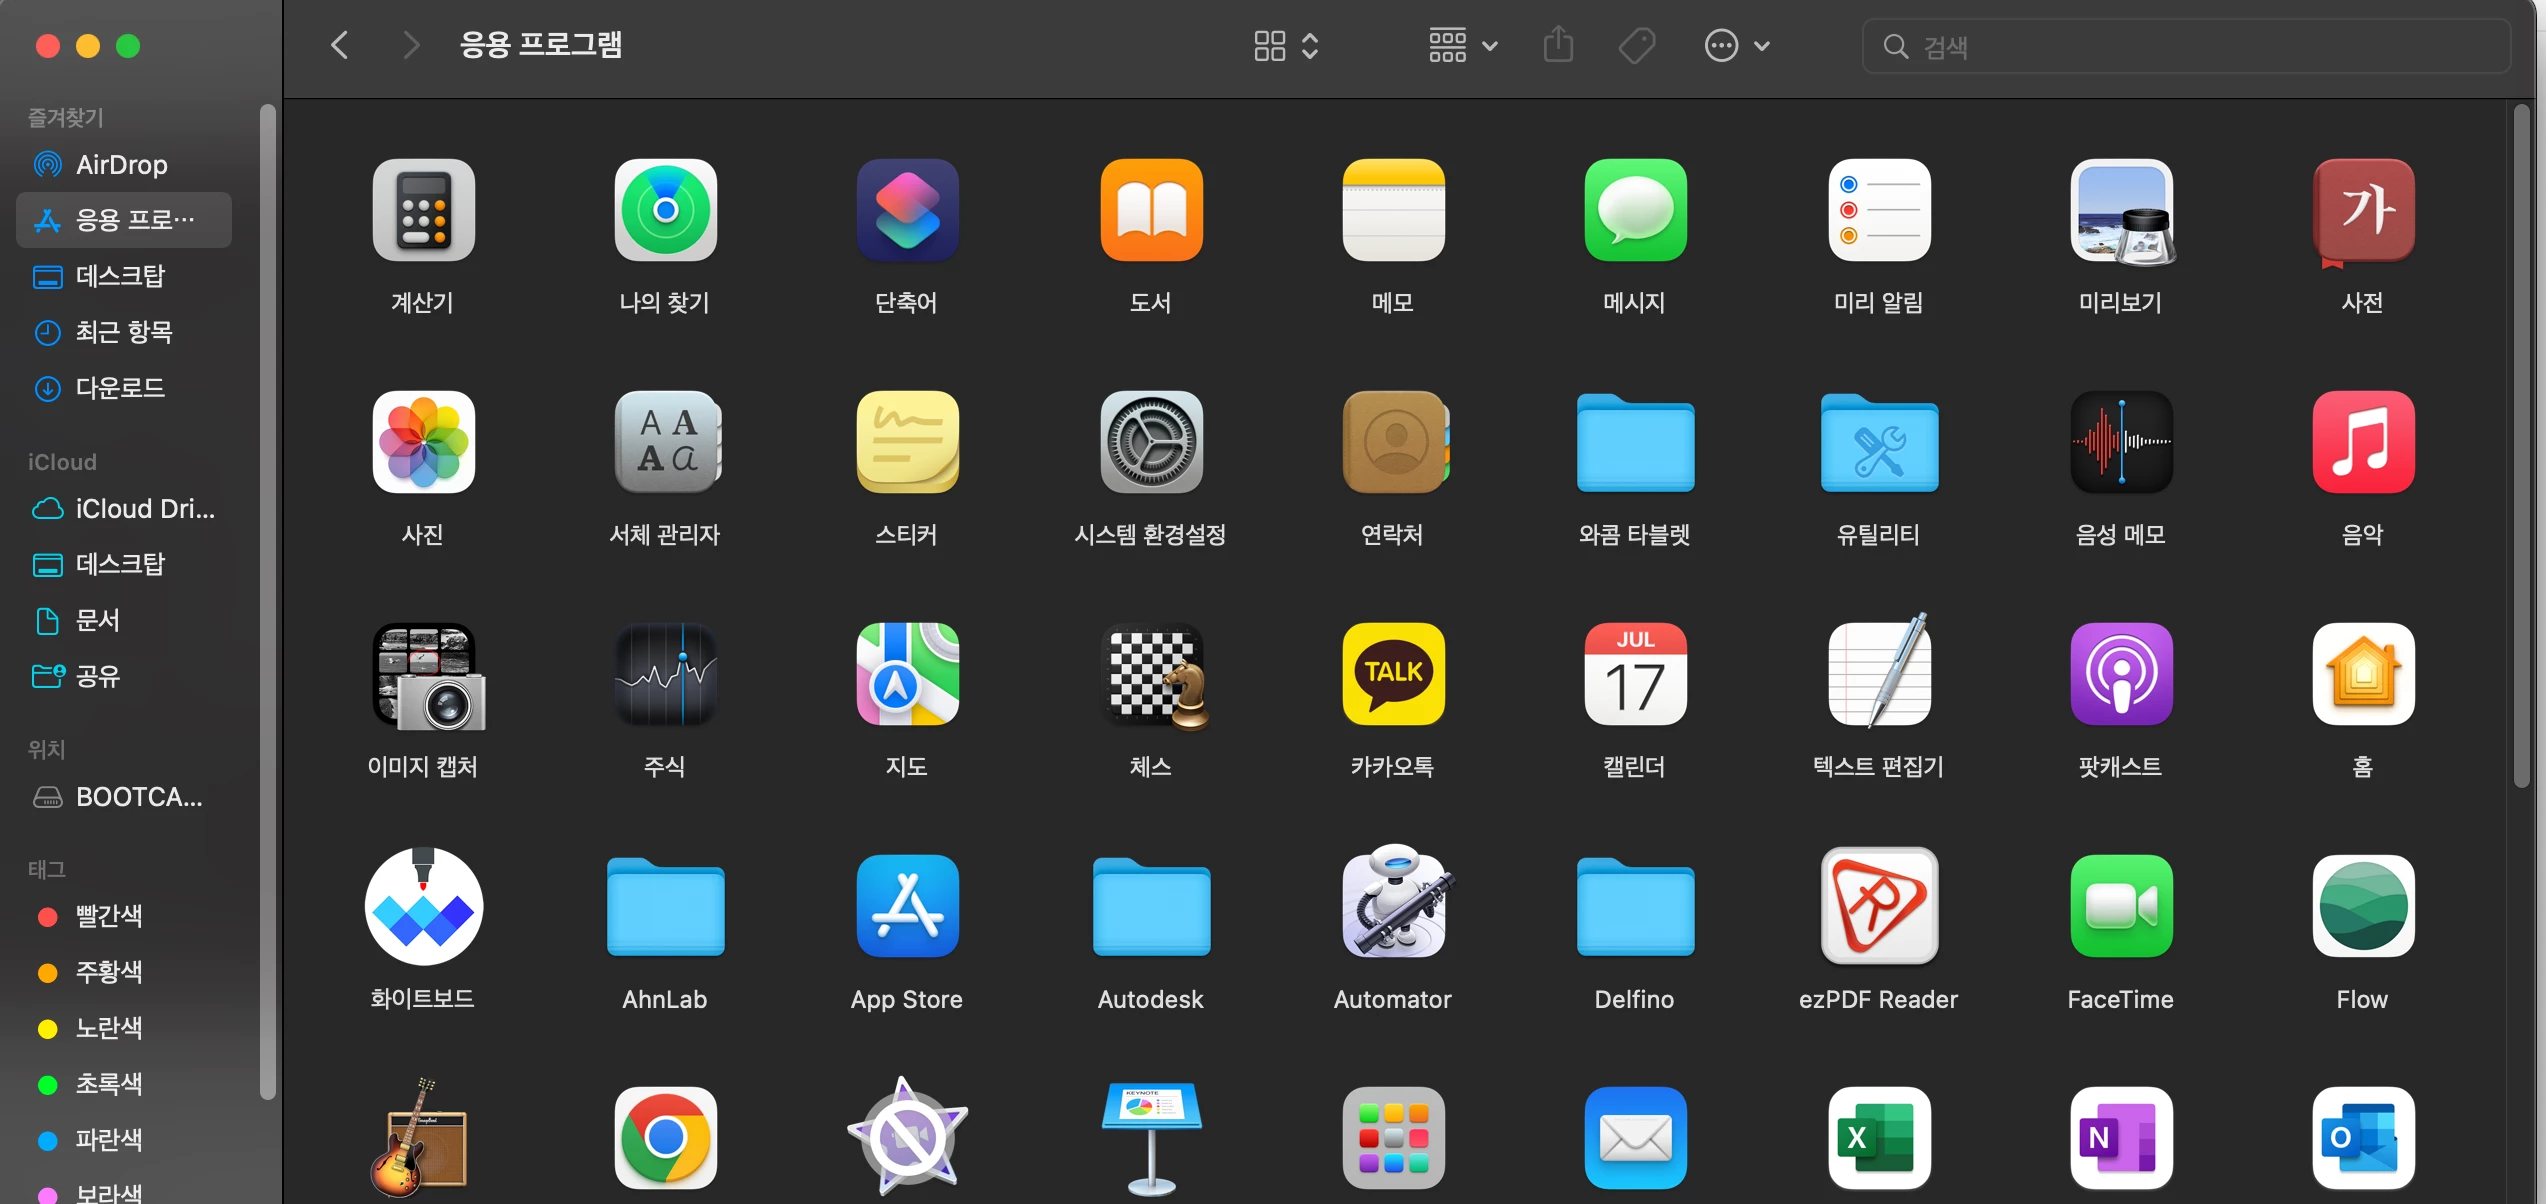Screen dimensions: 2546x1204
Task: Select the Voice Memos (음성 메모) icon
Action: [2120, 442]
